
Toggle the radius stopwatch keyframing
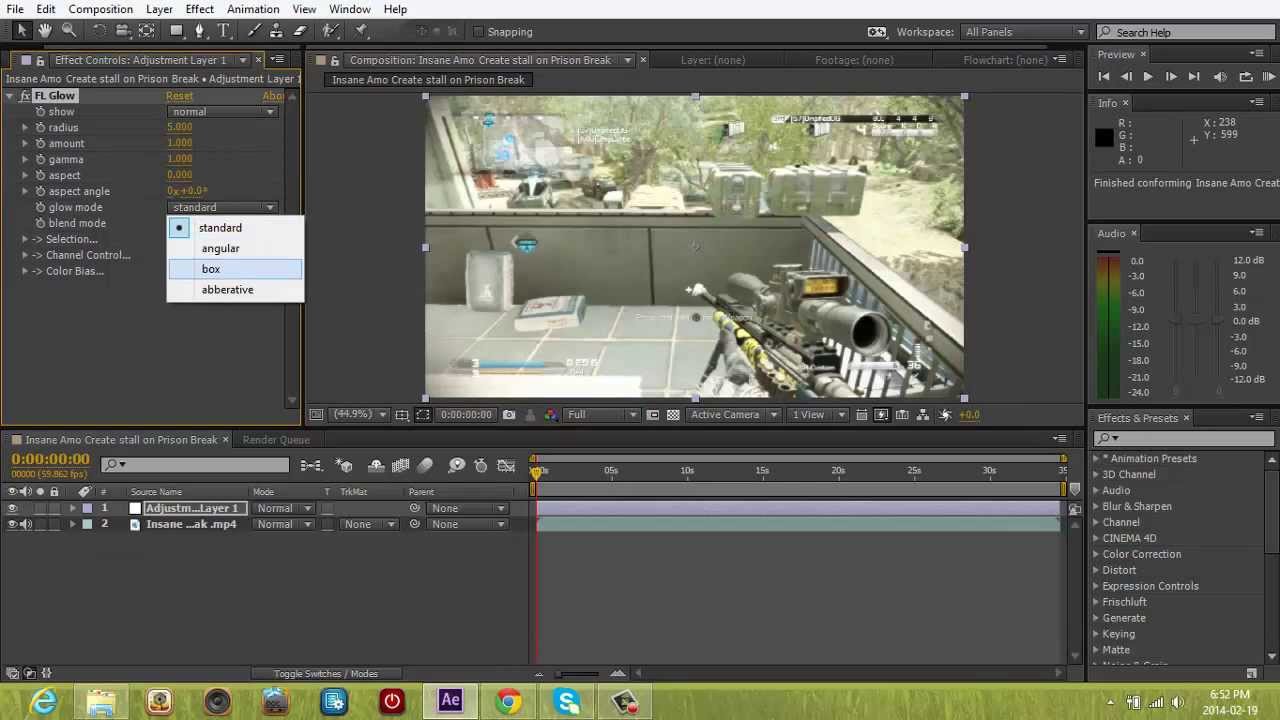pyautogui.click(x=40, y=128)
